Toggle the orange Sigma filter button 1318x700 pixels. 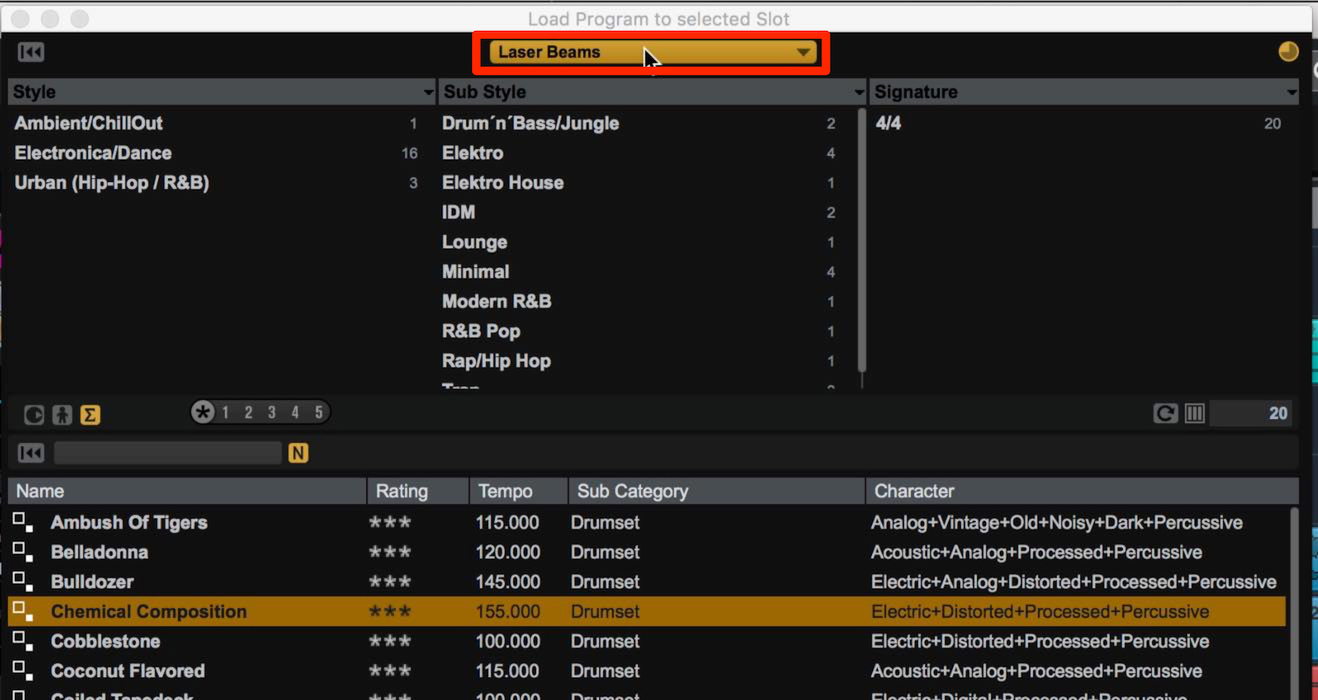pyautogui.click(x=90, y=415)
